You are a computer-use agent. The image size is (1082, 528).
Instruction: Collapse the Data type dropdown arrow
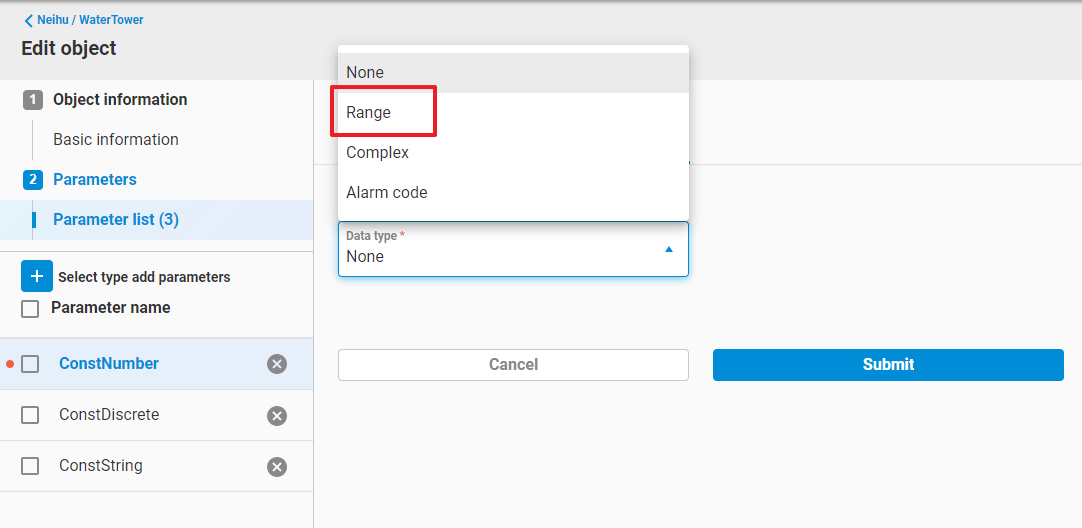click(x=669, y=249)
